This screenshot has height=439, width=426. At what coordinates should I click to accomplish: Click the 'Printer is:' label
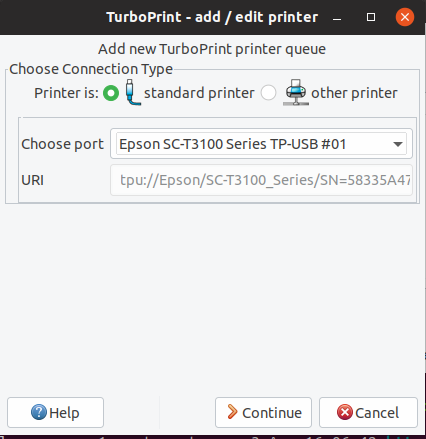click(66, 93)
